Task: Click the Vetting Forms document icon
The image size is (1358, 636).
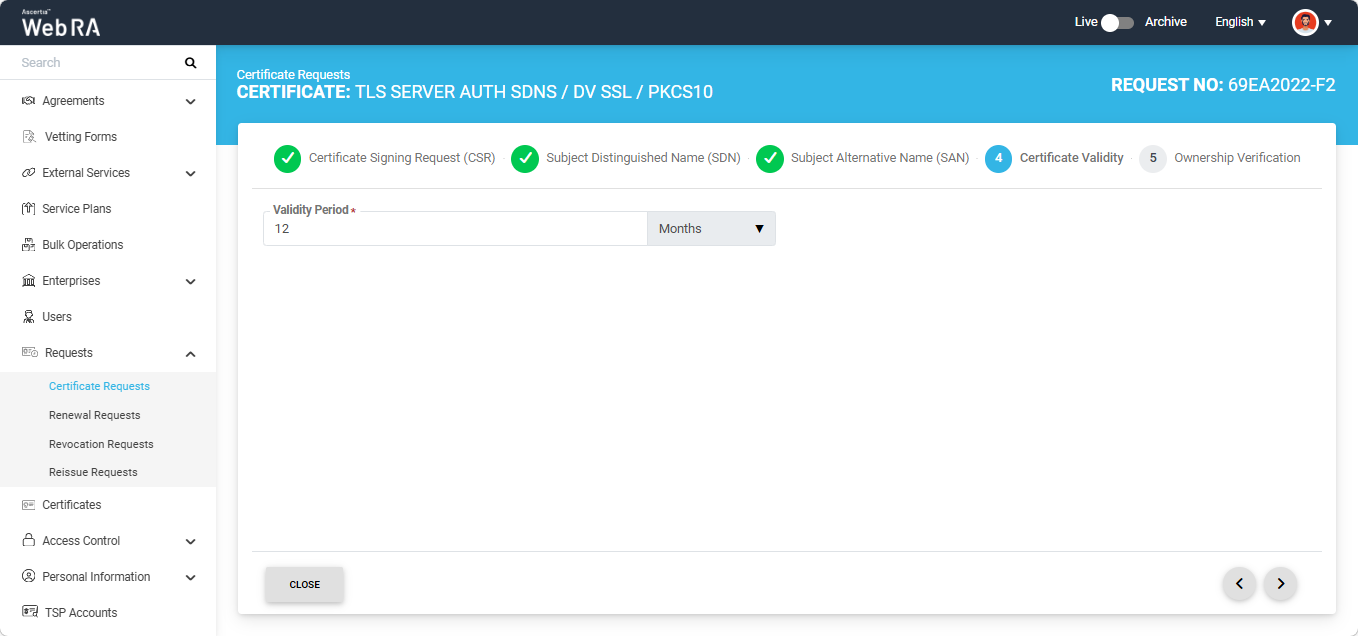Action: click(29, 137)
